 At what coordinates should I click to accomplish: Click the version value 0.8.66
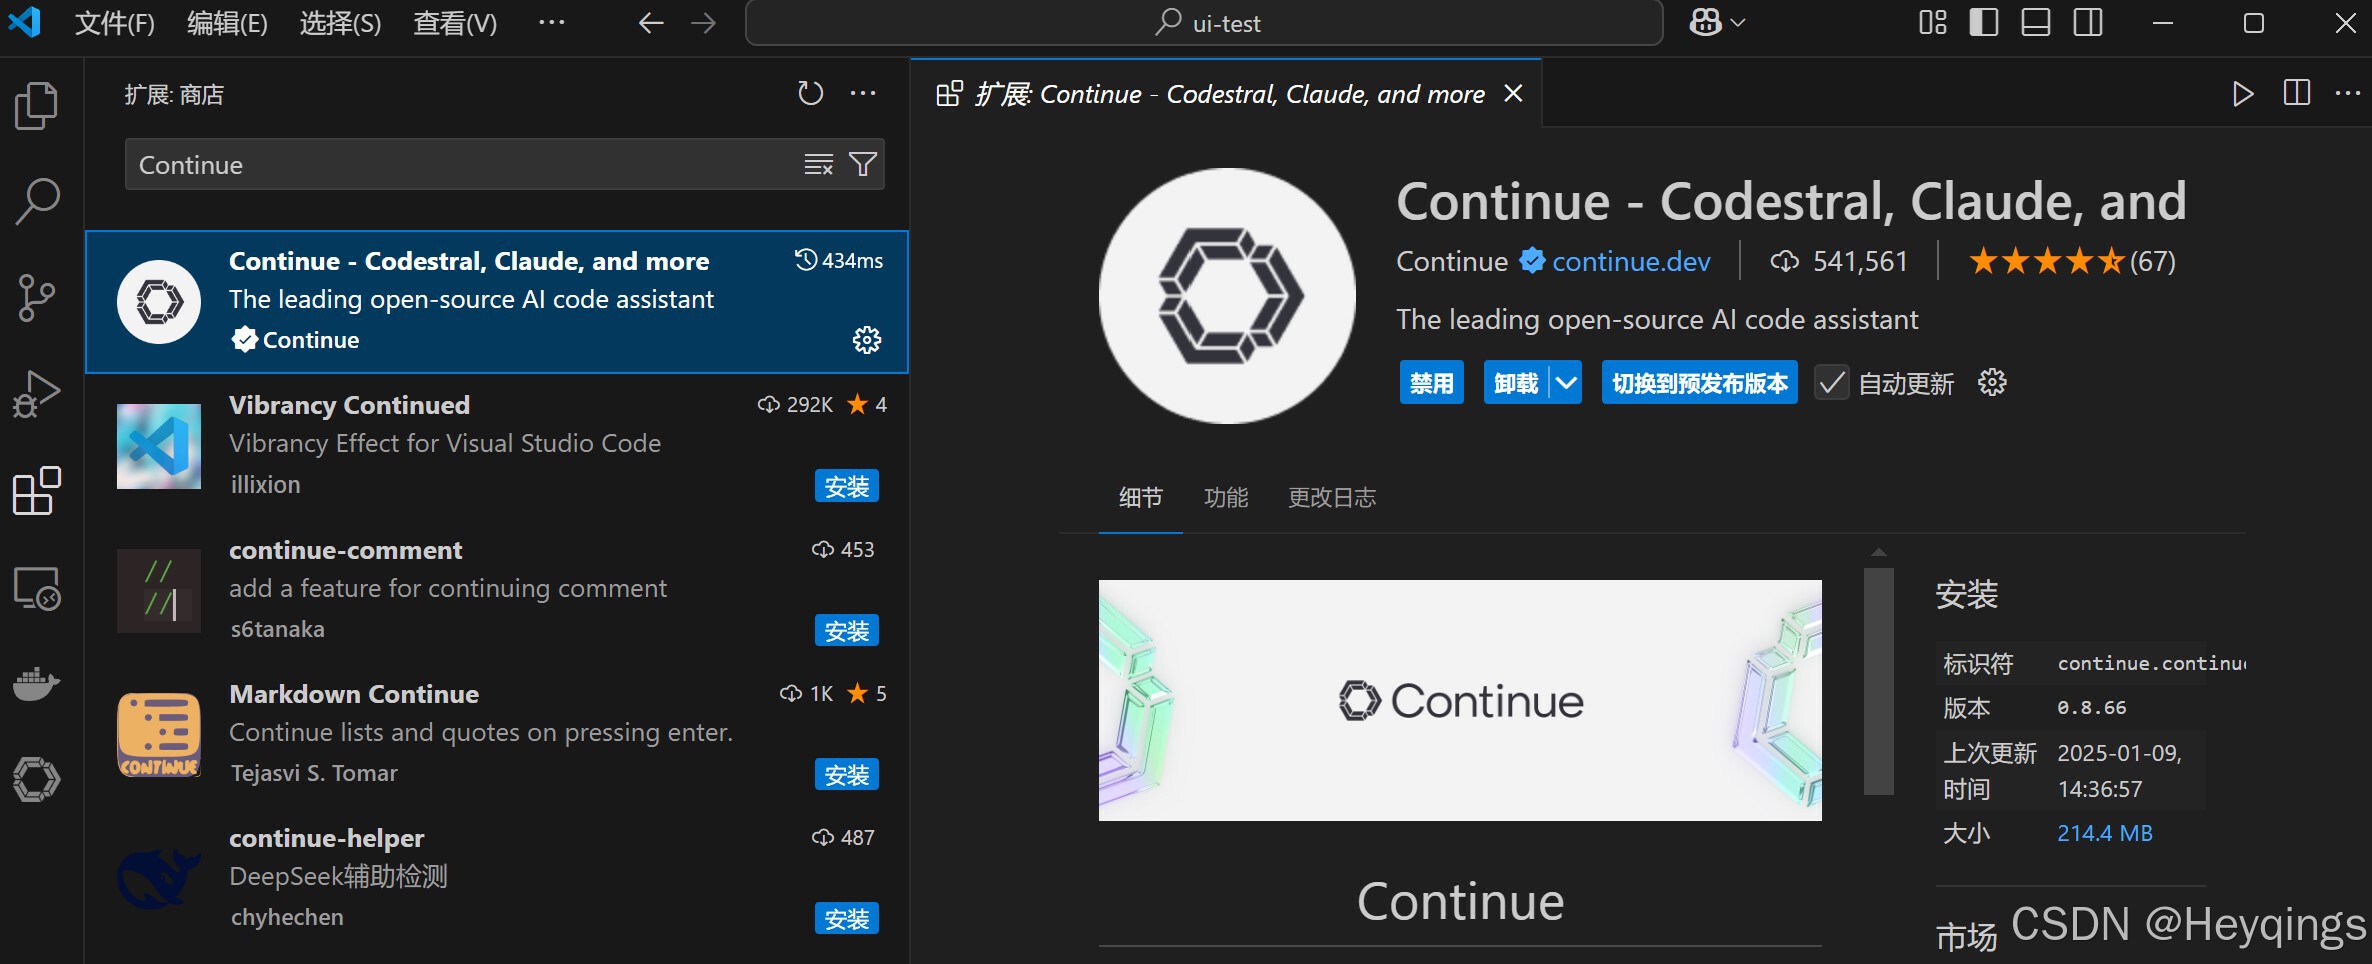(2091, 707)
